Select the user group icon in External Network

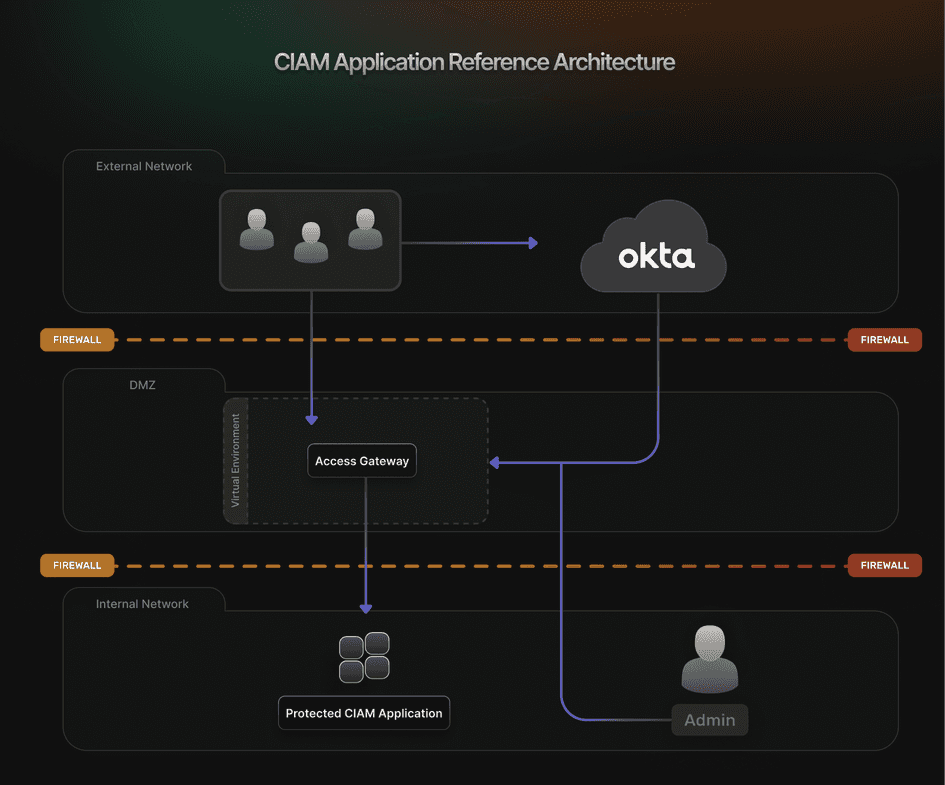pyautogui.click(x=310, y=240)
